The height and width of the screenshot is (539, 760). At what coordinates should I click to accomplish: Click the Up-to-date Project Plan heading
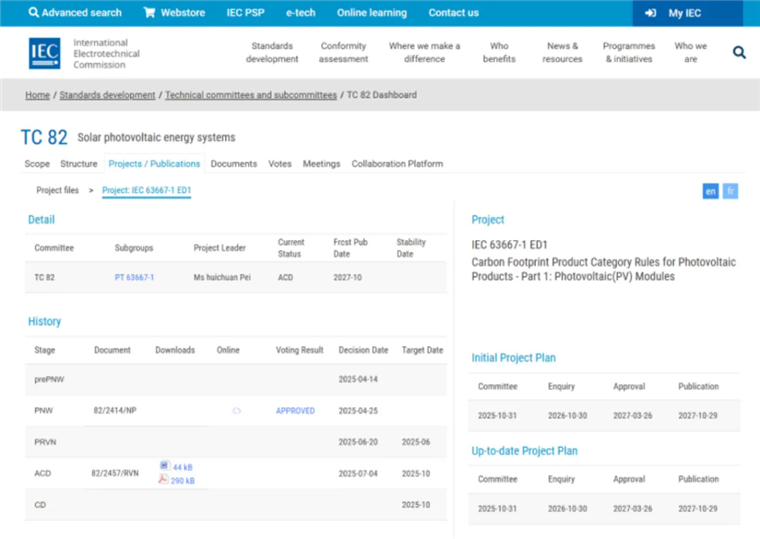tap(524, 451)
